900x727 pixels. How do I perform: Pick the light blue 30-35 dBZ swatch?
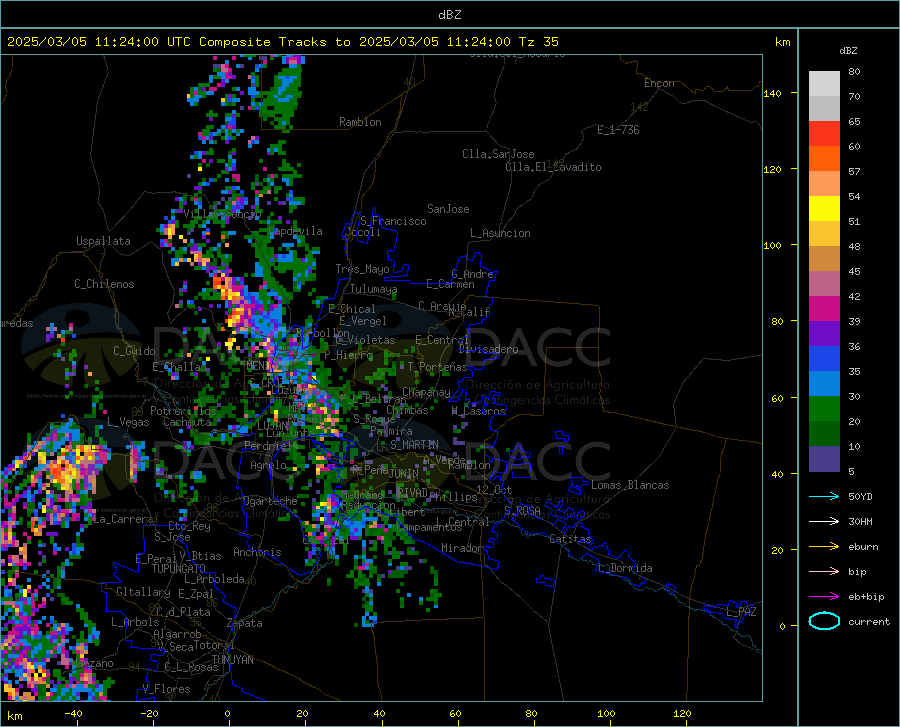point(824,384)
